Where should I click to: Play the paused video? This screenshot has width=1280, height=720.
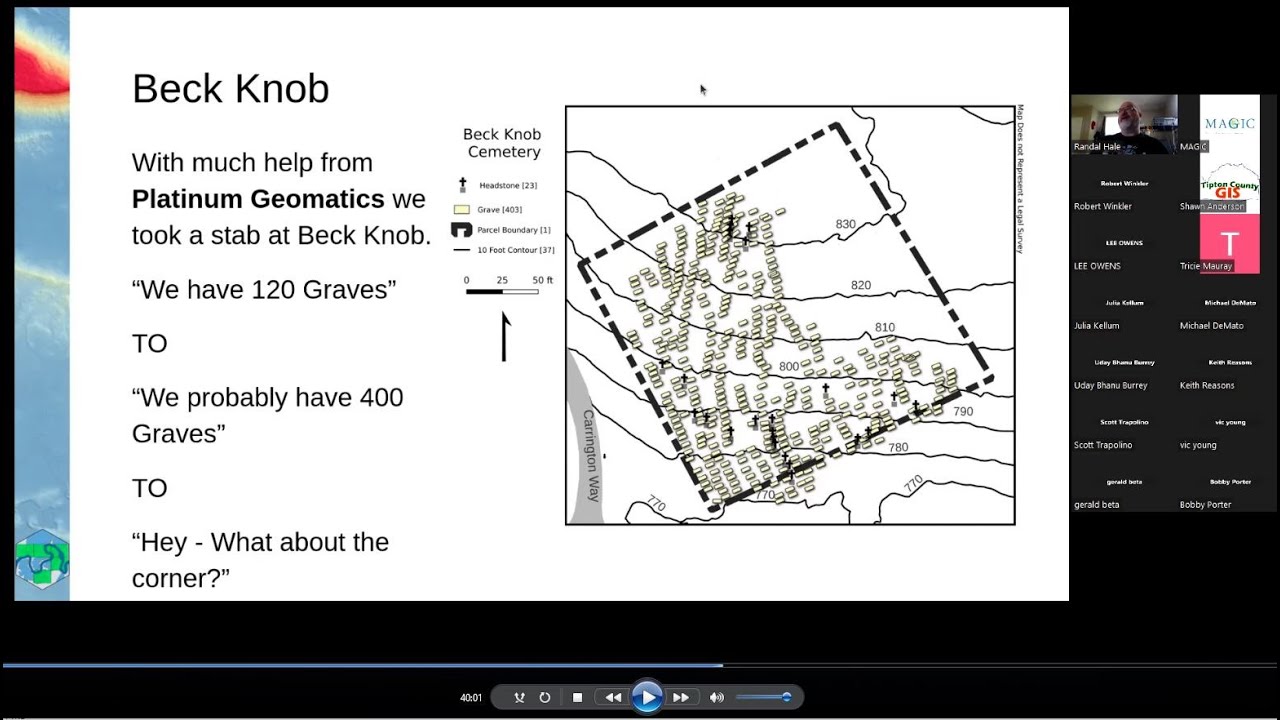click(647, 697)
